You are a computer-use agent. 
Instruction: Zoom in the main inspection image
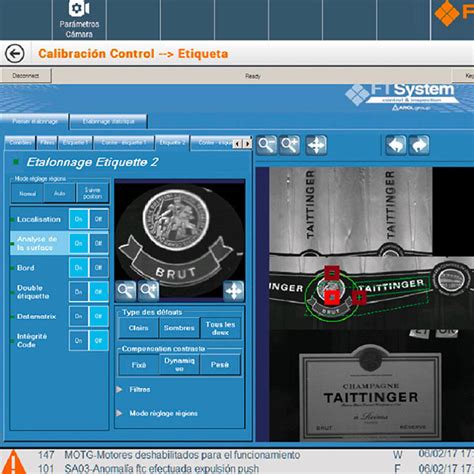pos(290,145)
